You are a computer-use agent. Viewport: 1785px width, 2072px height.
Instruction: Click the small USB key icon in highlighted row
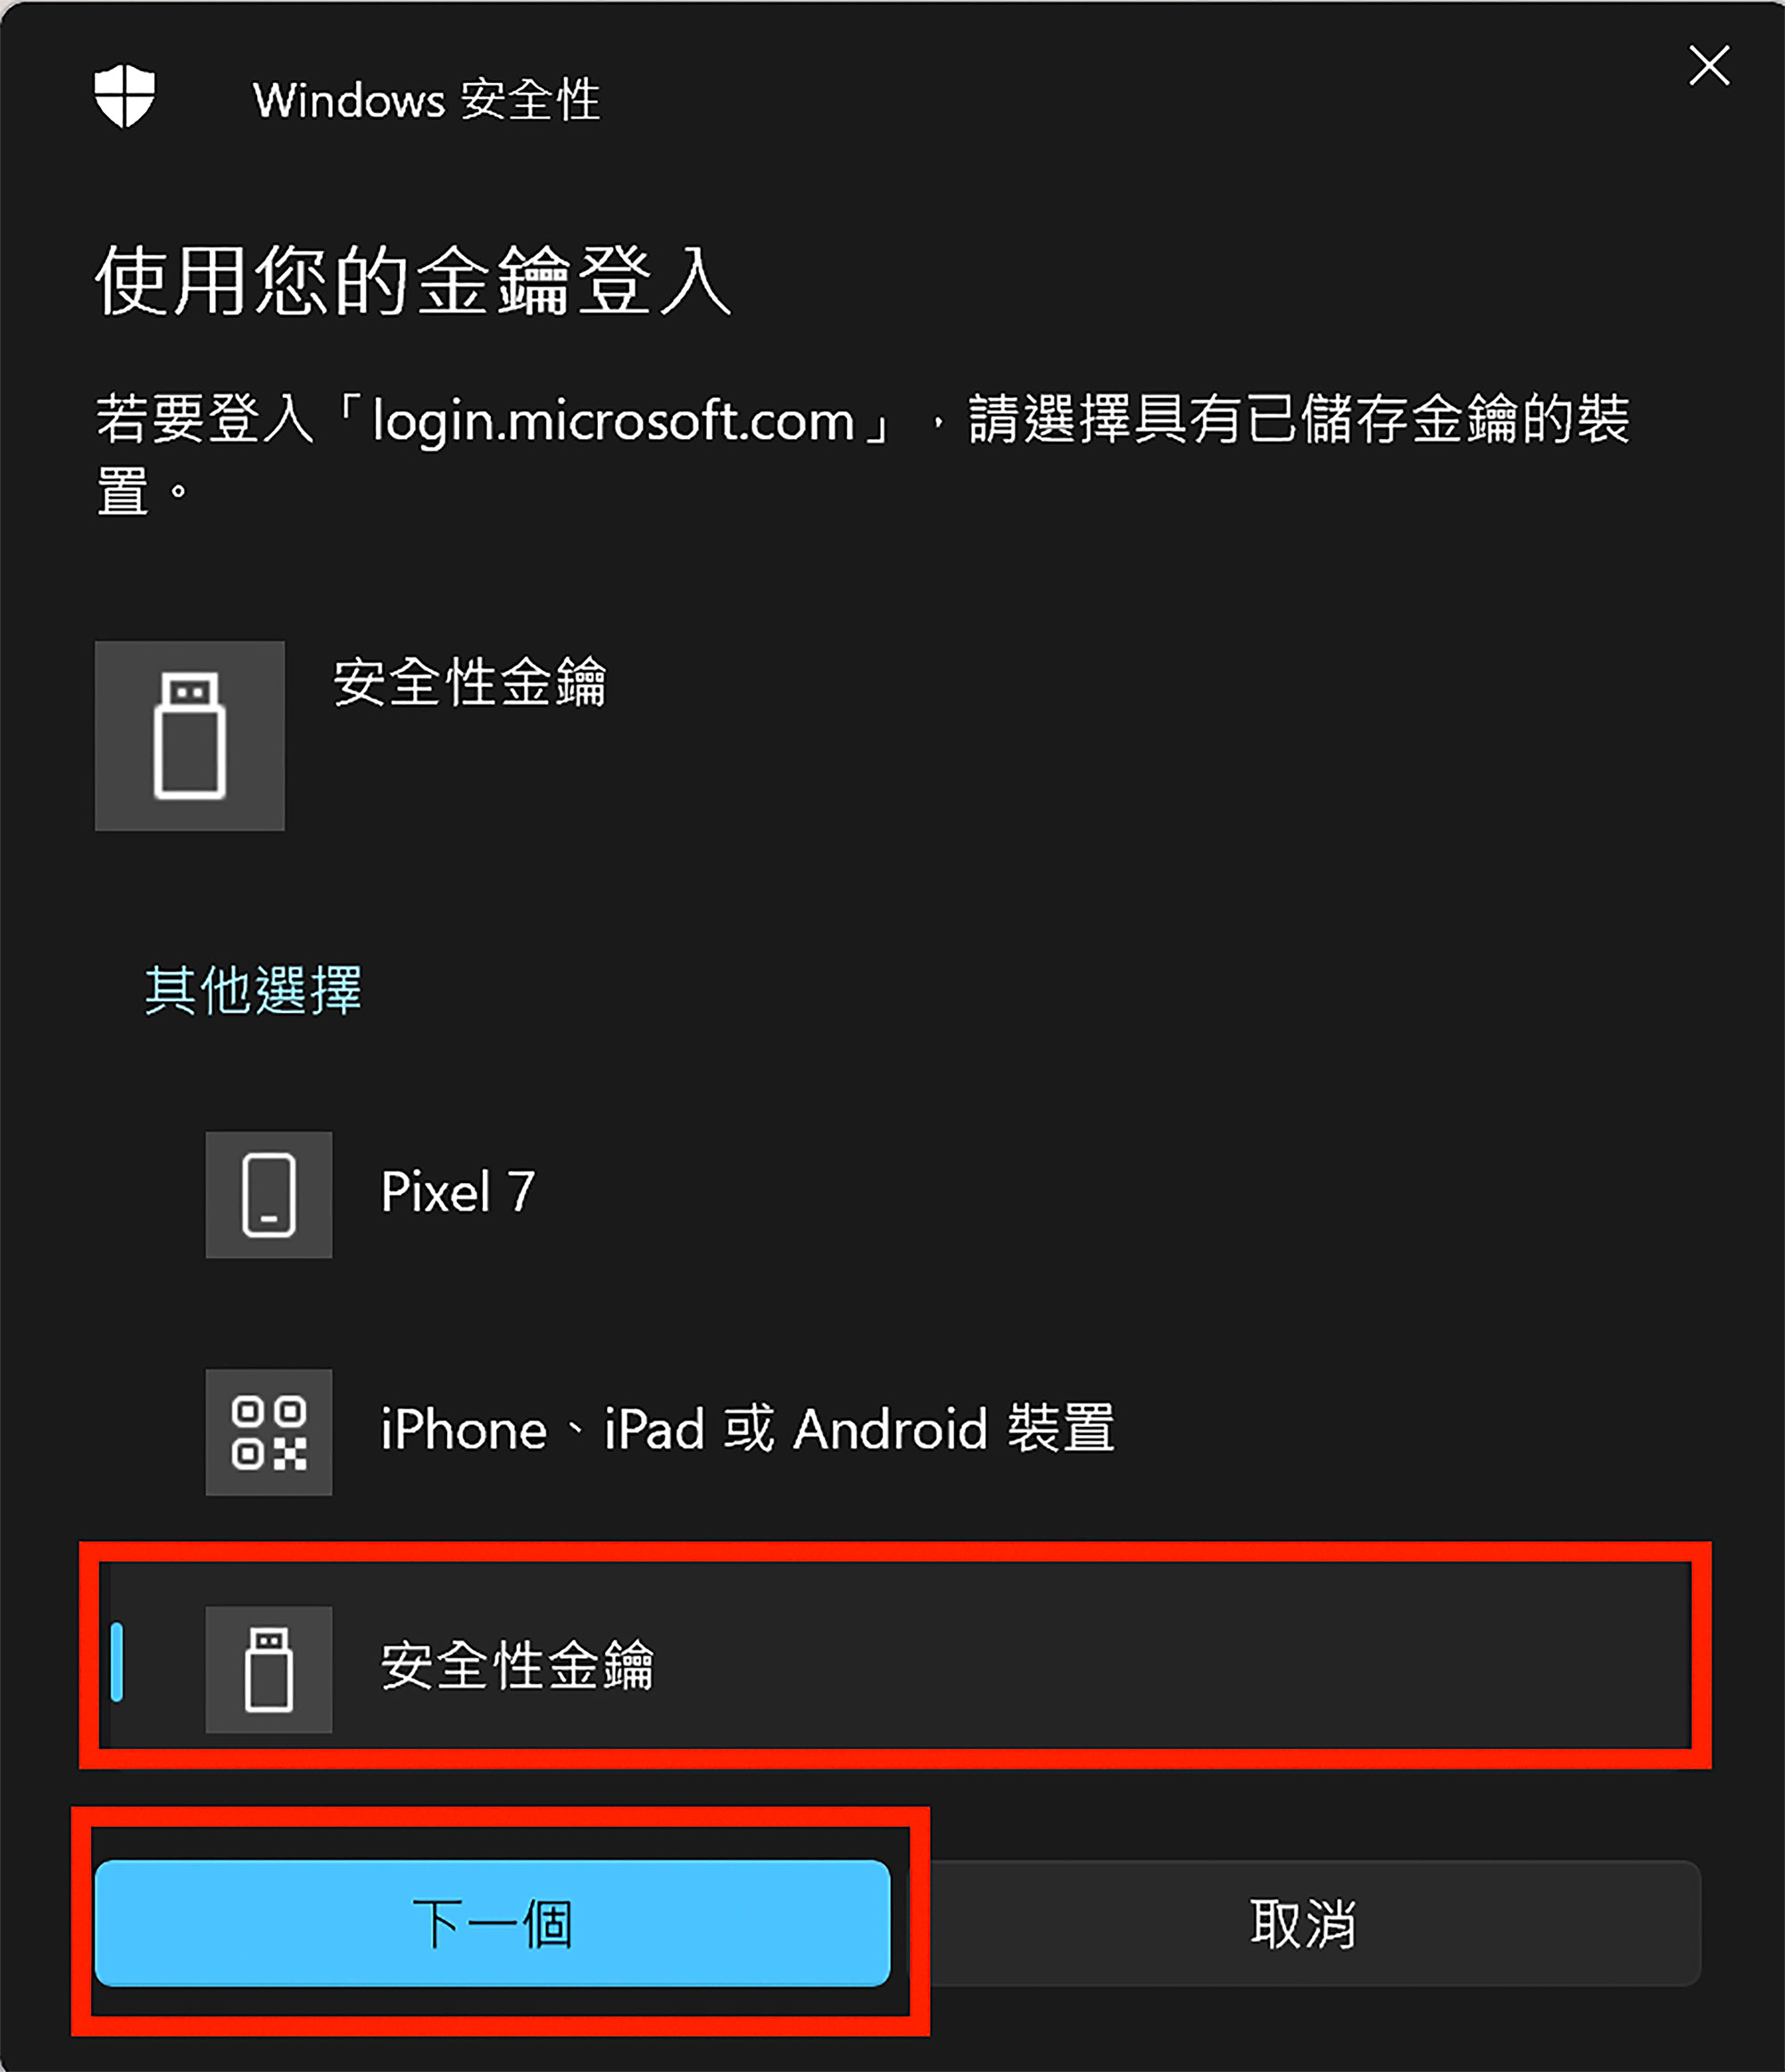point(268,1669)
